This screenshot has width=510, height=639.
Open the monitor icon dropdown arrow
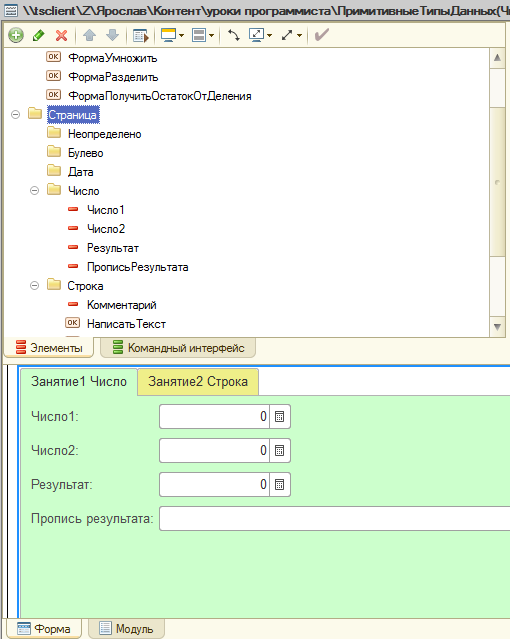tap(181, 35)
